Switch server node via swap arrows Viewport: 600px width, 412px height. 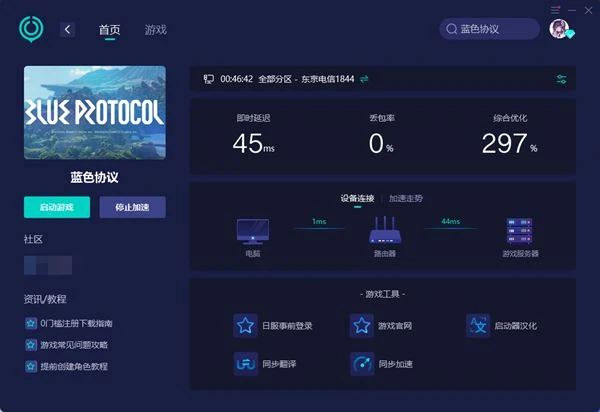tap(365, 79)
